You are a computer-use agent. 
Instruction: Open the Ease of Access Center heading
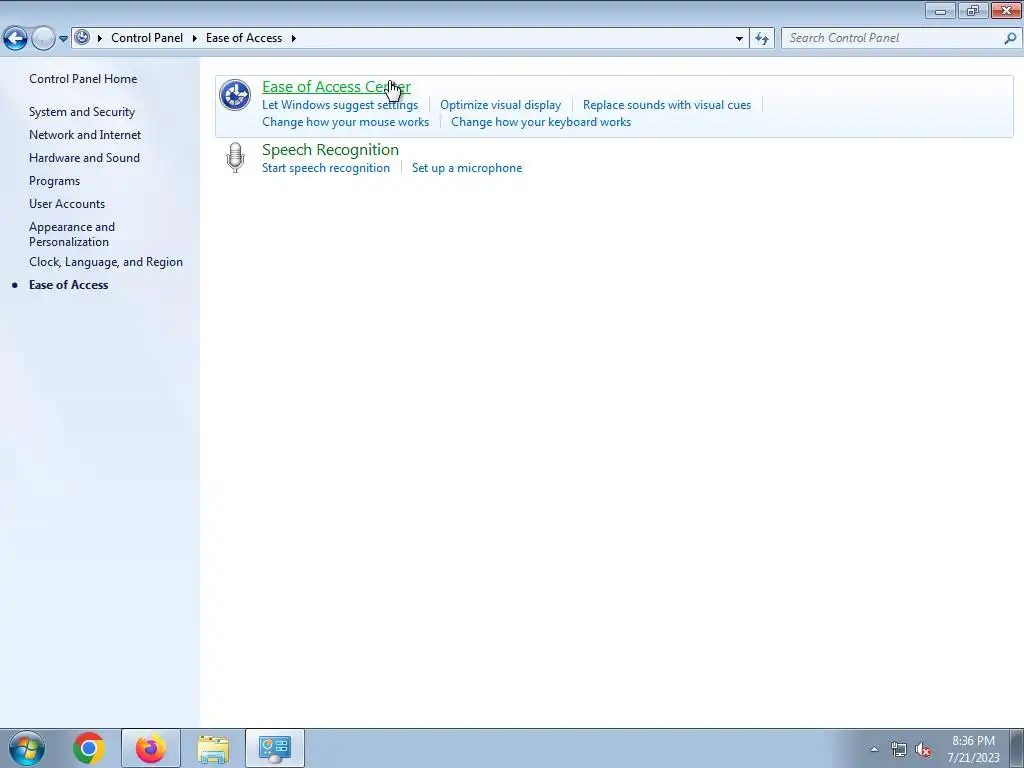pyautogui.click(x=336, y=86)
